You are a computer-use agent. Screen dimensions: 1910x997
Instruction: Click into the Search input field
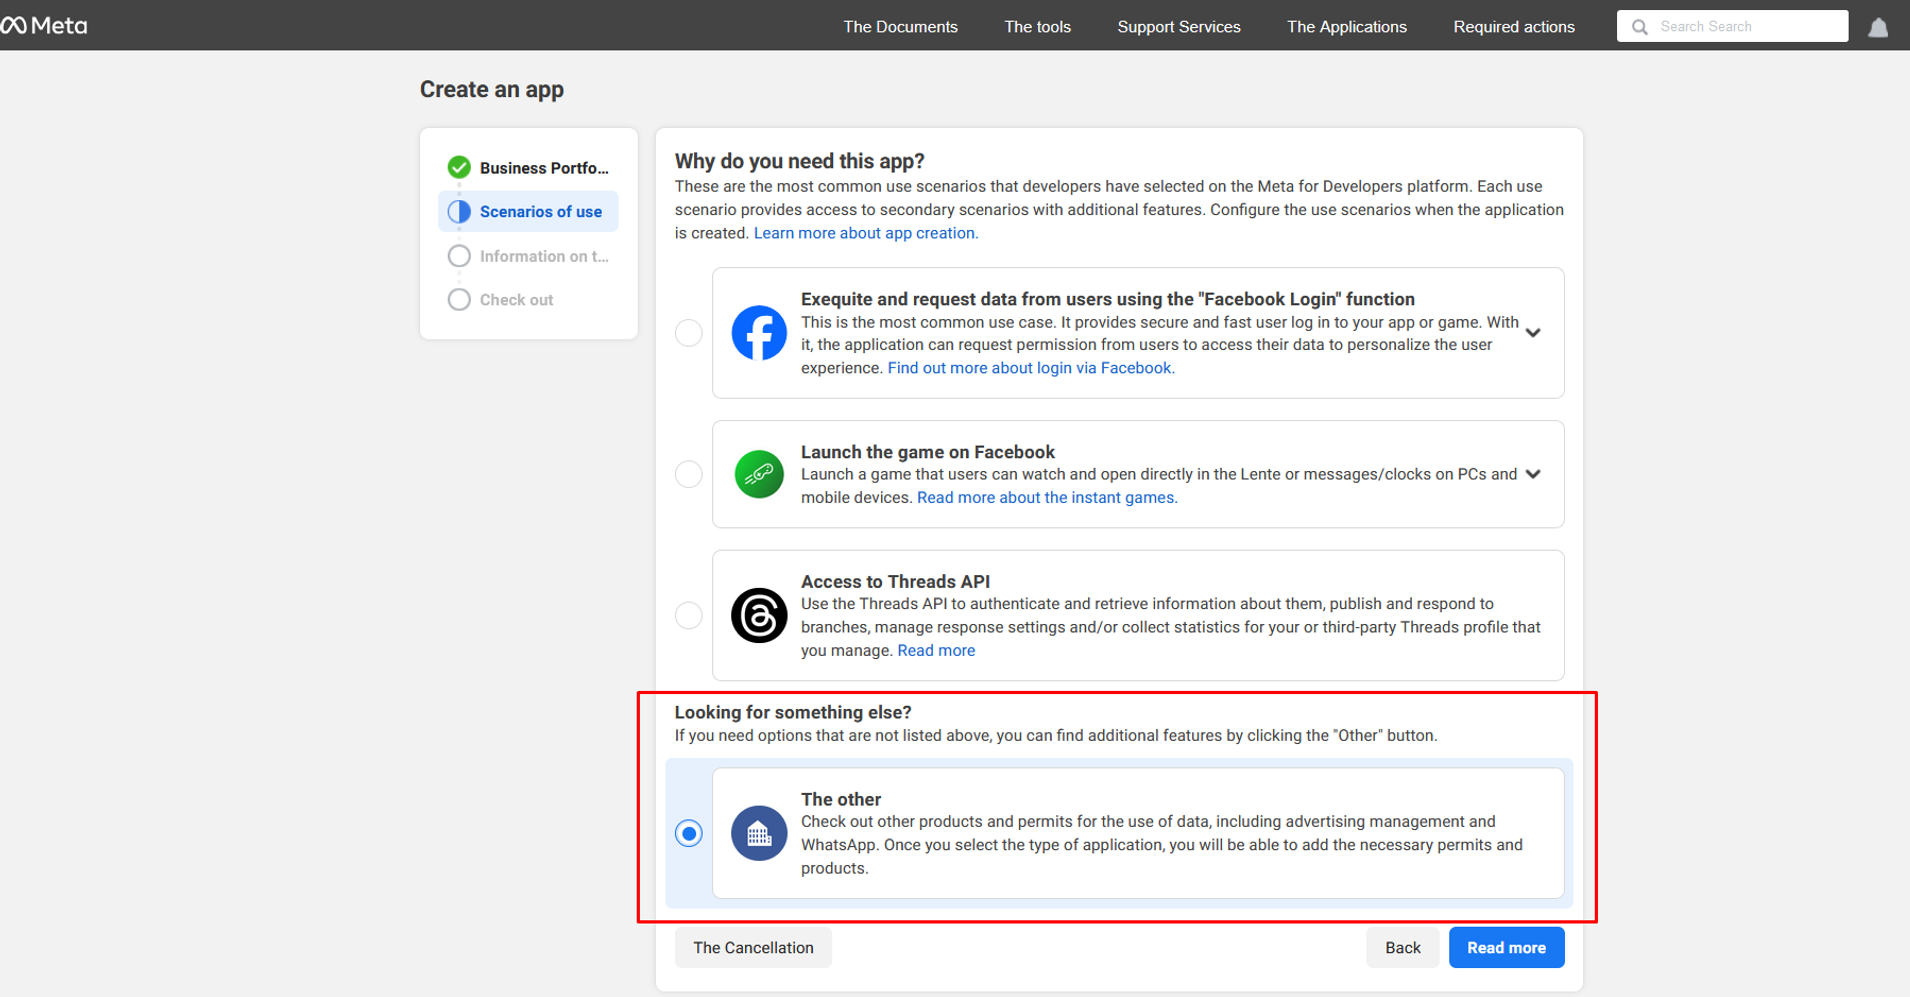click(1745, 27)
